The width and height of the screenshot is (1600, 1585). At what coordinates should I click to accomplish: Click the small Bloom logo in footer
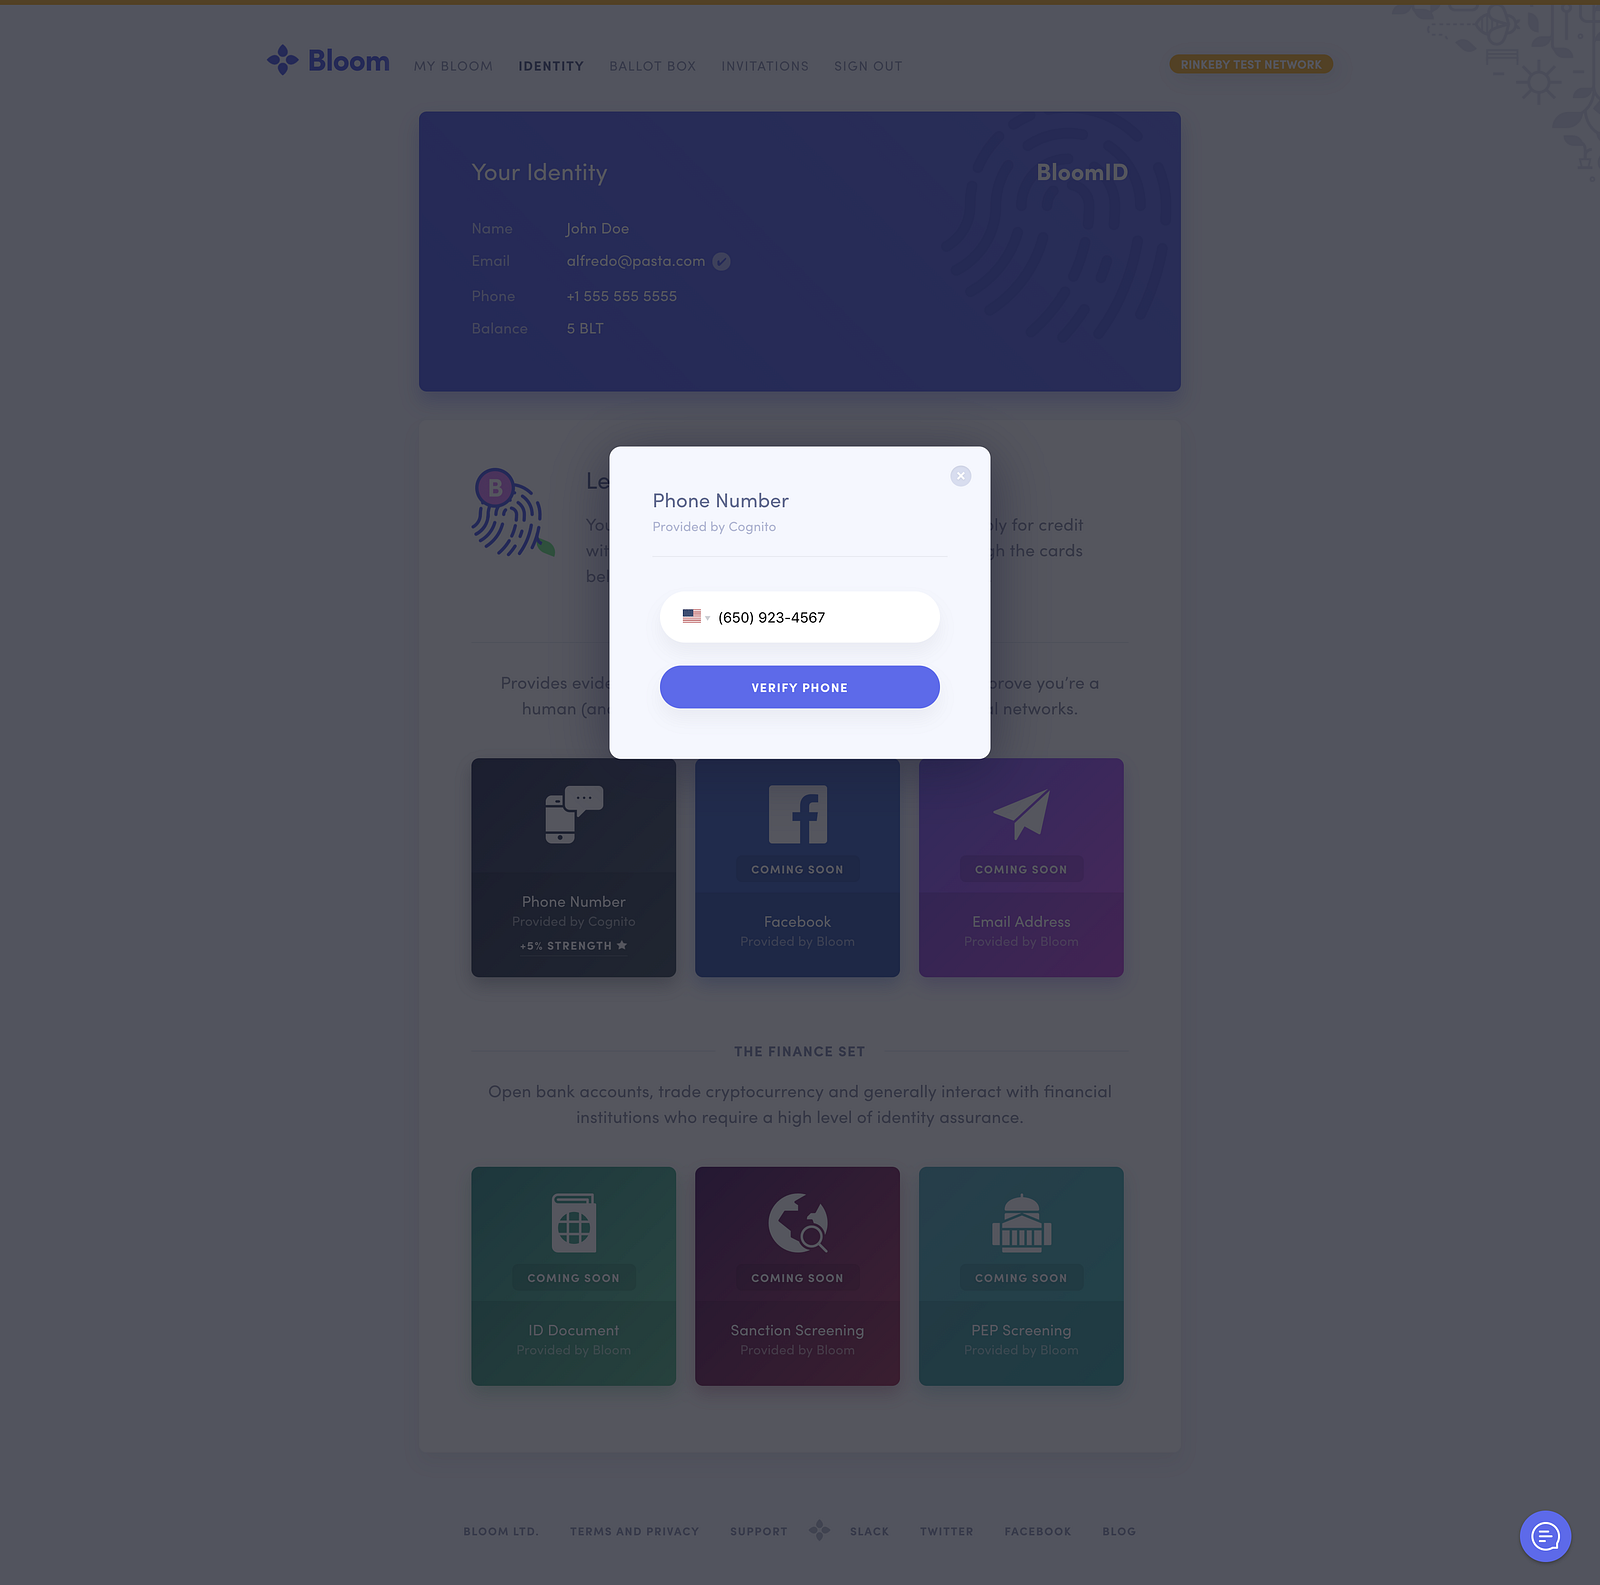click(819, 1530)
